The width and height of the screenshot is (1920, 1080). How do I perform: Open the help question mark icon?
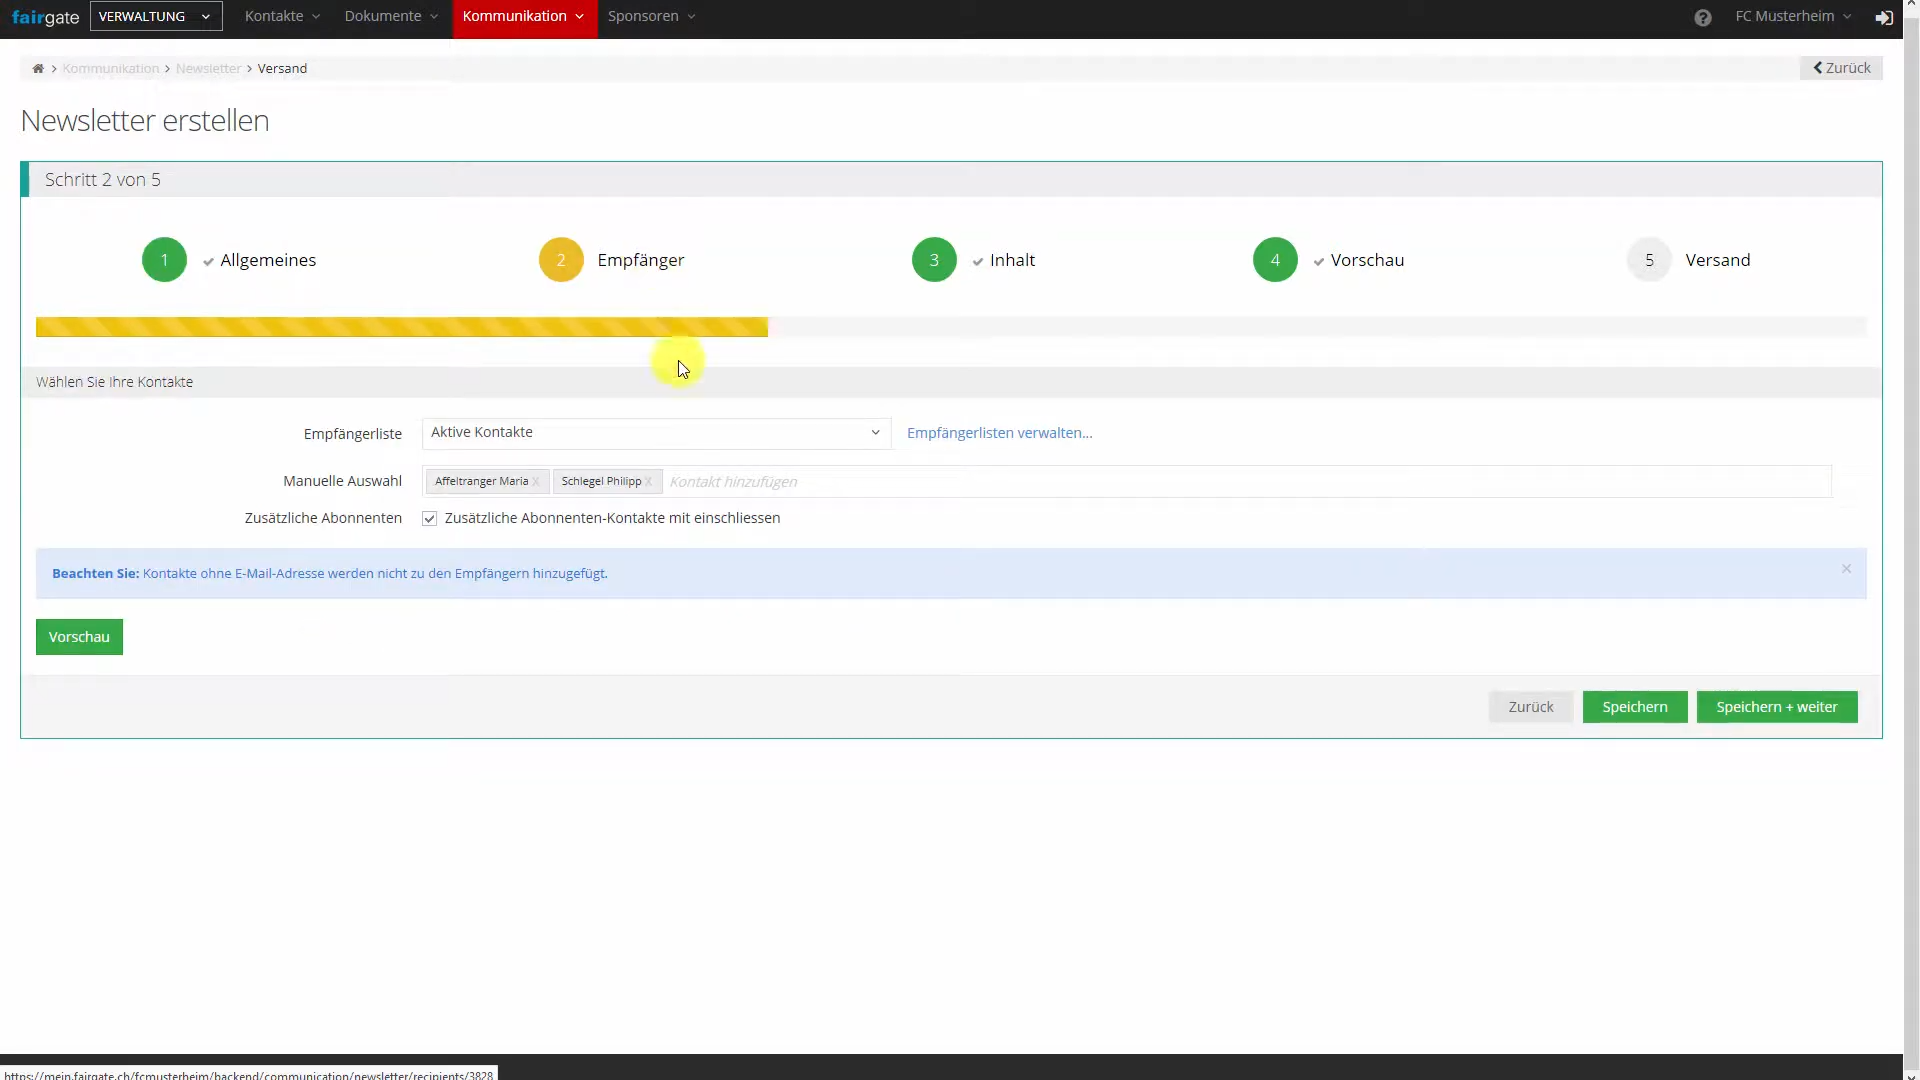pos(1703,18)
